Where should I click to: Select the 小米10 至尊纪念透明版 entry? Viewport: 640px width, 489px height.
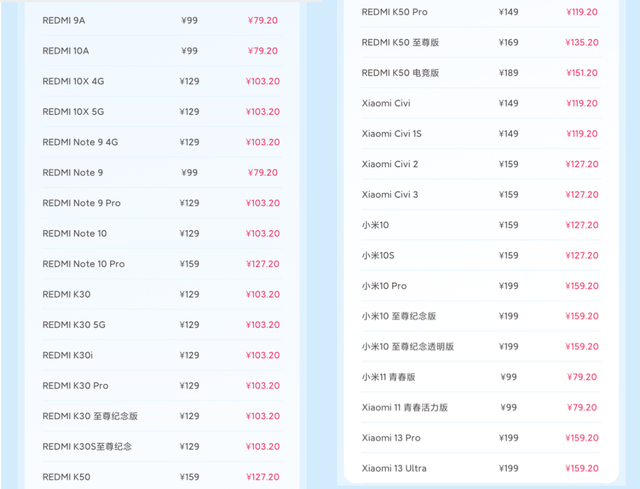tap(408, 347)
